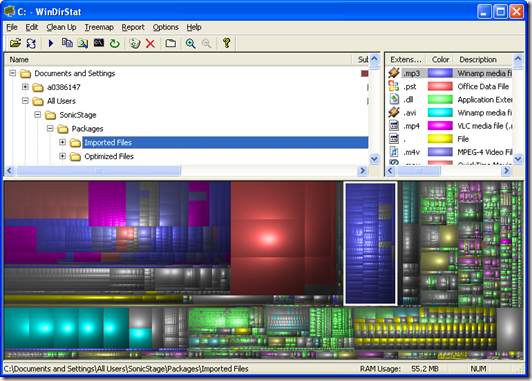Viewport: 532px width, 381px height.
Task: Click the cyan .avi color swatch
Action: 440,113
